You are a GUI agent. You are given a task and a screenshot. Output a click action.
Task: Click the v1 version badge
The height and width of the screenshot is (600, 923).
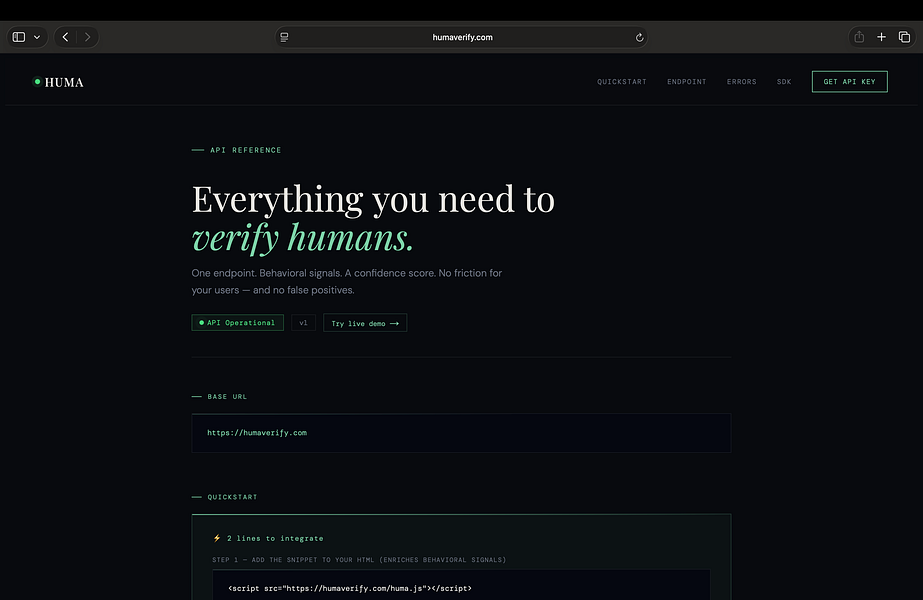pyautogui.click(x=303, y=323)
